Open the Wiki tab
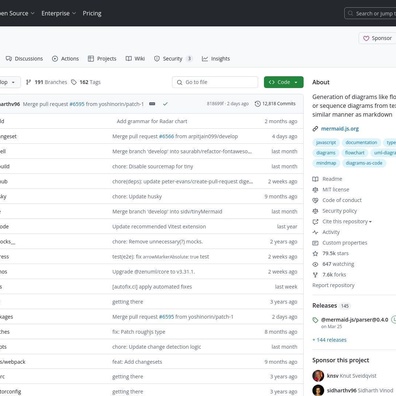The height and width of the screenshot is (396, 396). pos(135,59)
